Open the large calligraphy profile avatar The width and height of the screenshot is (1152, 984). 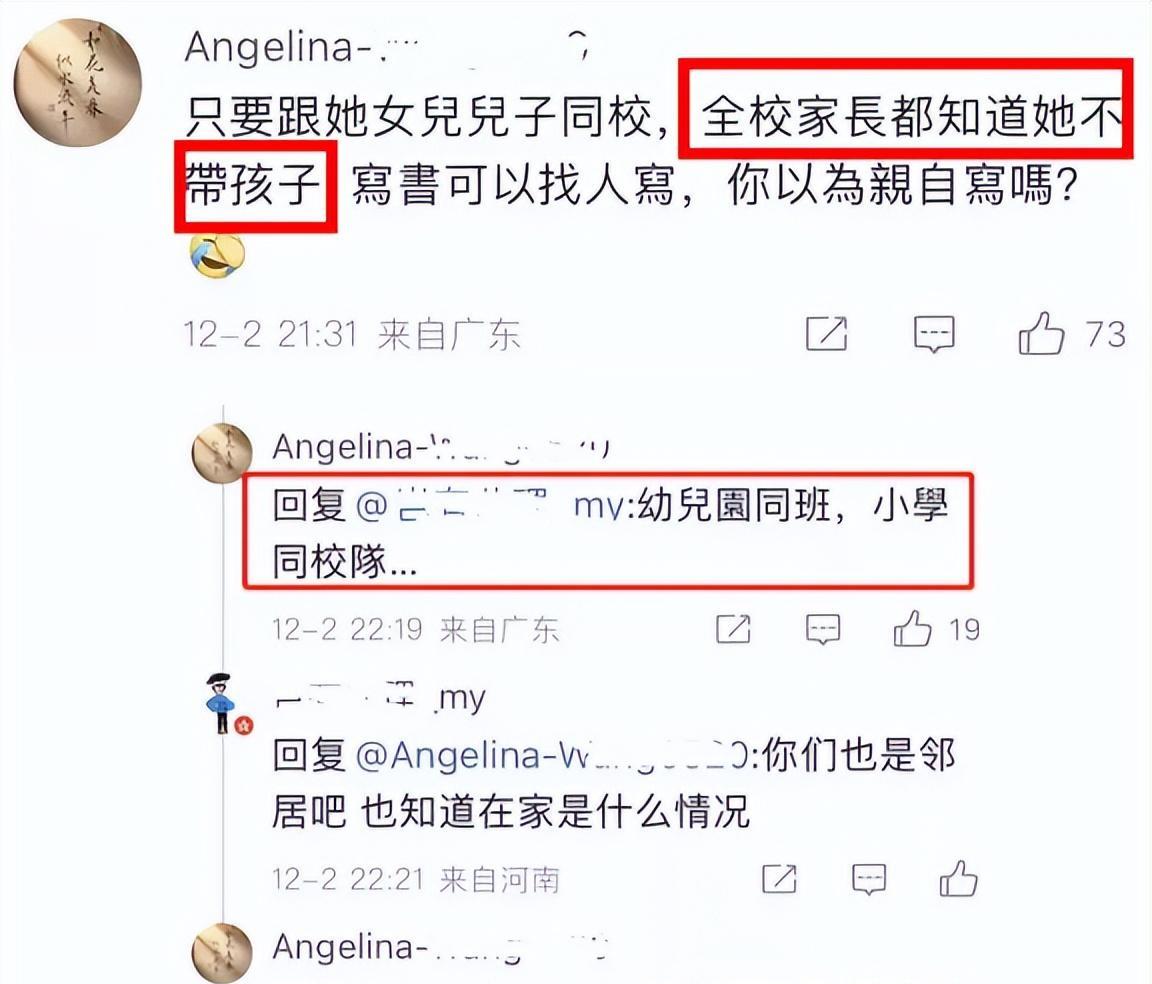78,83
